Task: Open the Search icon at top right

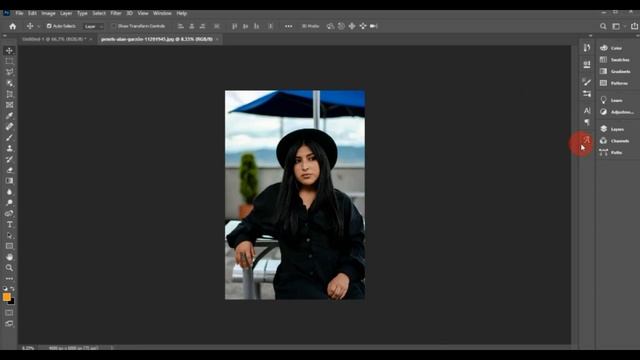Action: pos(603,26)
